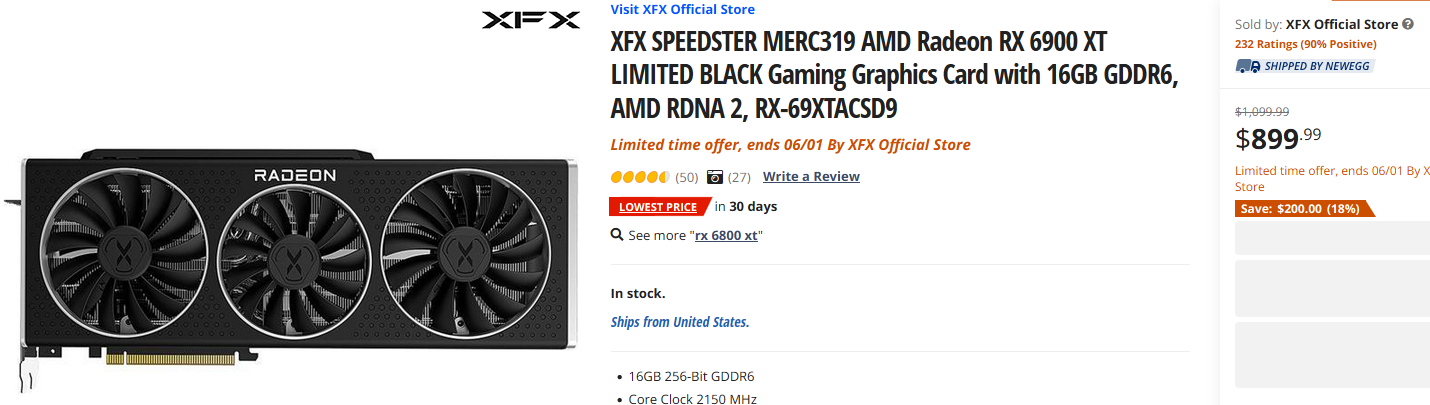Click the camera icon for customer photos
Screen dimensions: 1430x405
715,177
